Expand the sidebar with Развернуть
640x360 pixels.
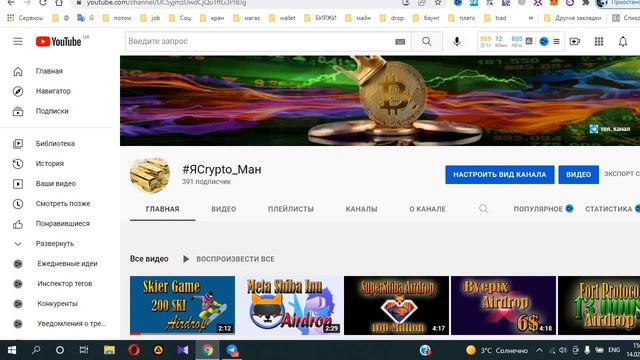click(x=56, y=244)
